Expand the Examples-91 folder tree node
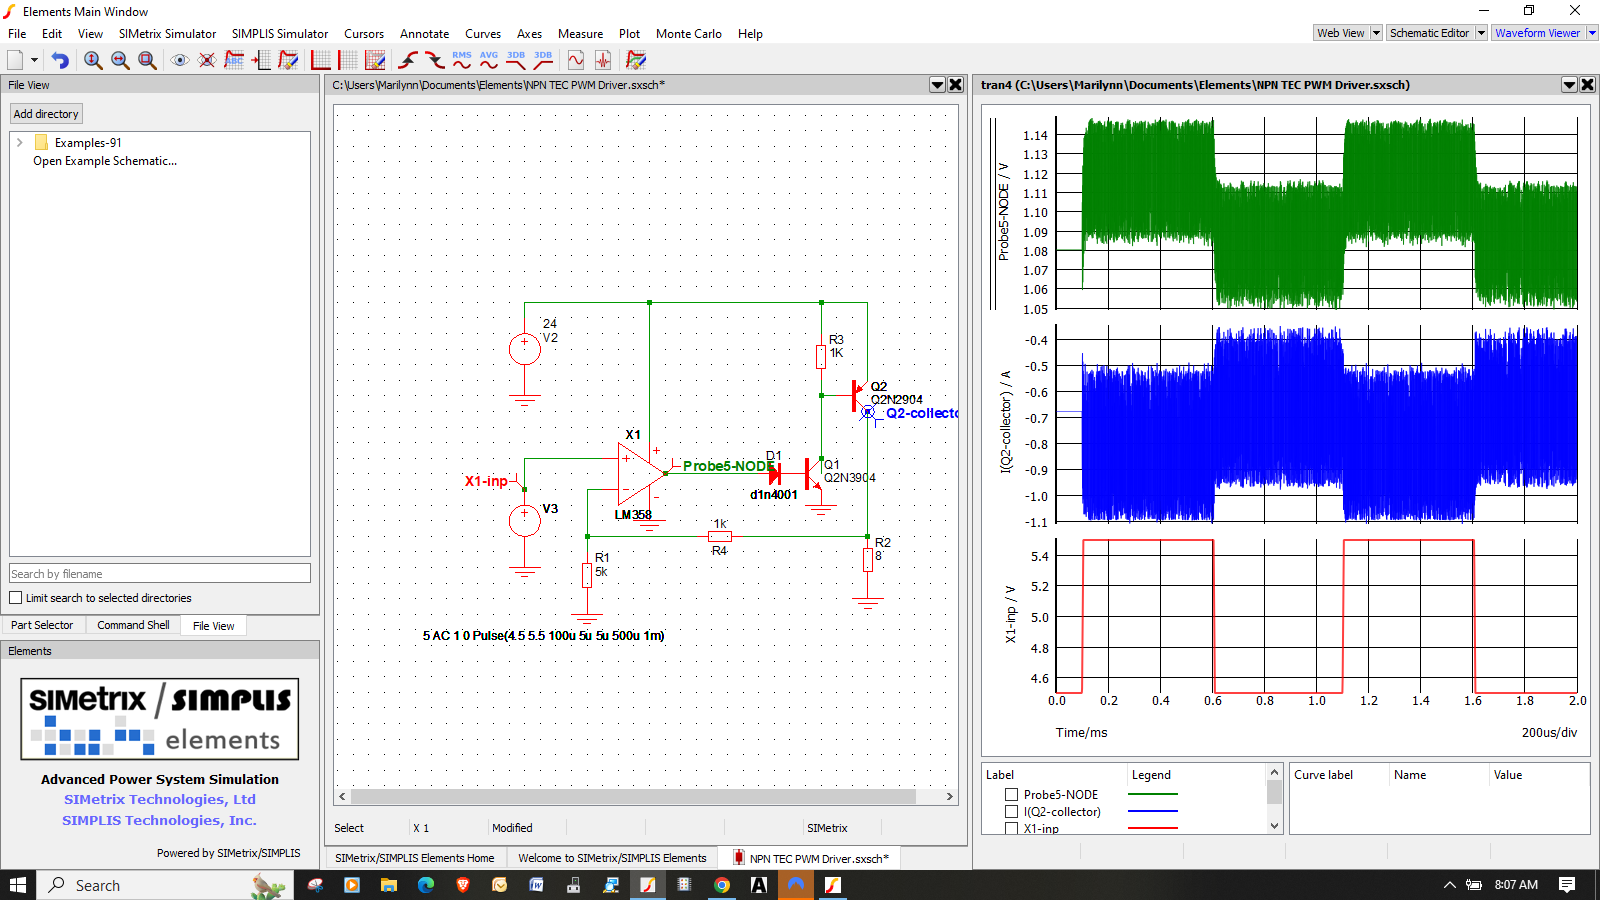The height and width of the screenshot is (900, 1600). click(20, 143)
